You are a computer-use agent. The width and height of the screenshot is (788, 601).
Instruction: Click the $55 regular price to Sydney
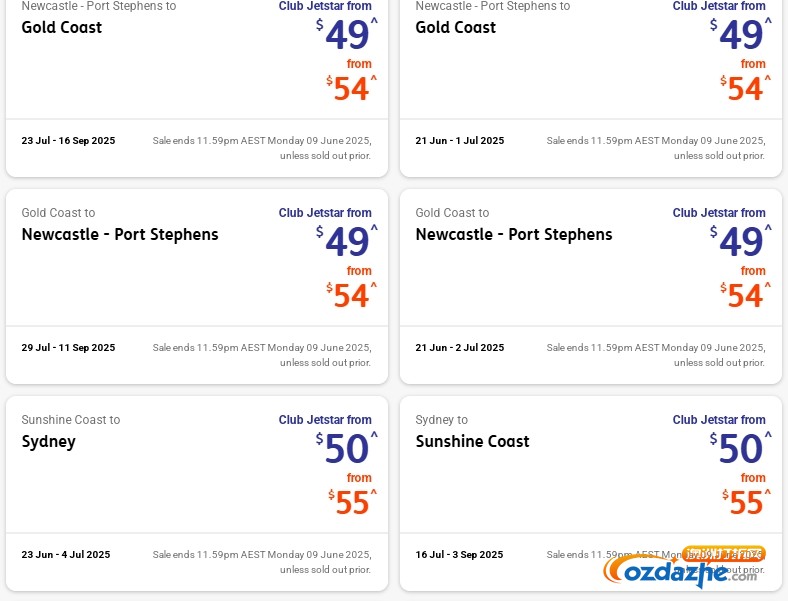pos(352,502)
